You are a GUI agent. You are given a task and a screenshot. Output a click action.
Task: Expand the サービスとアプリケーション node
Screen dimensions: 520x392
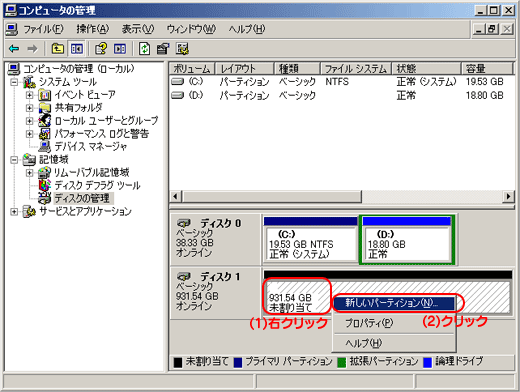coord(14,211)
